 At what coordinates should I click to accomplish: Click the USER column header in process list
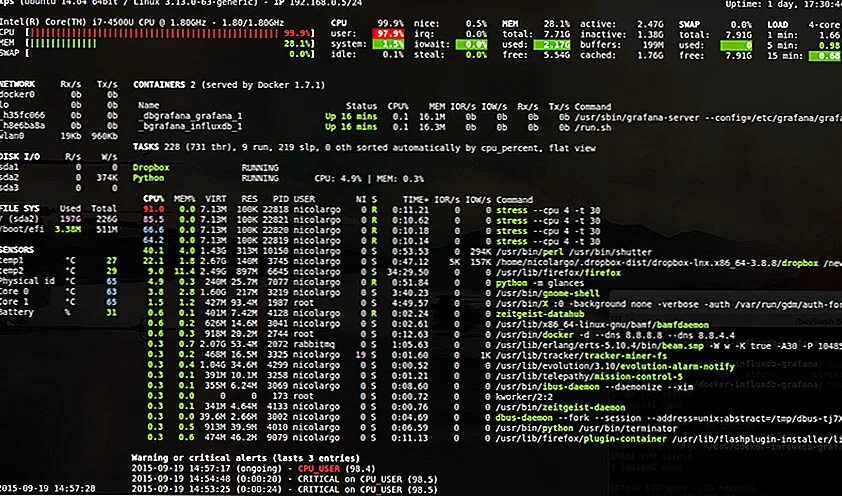point(304,199)
